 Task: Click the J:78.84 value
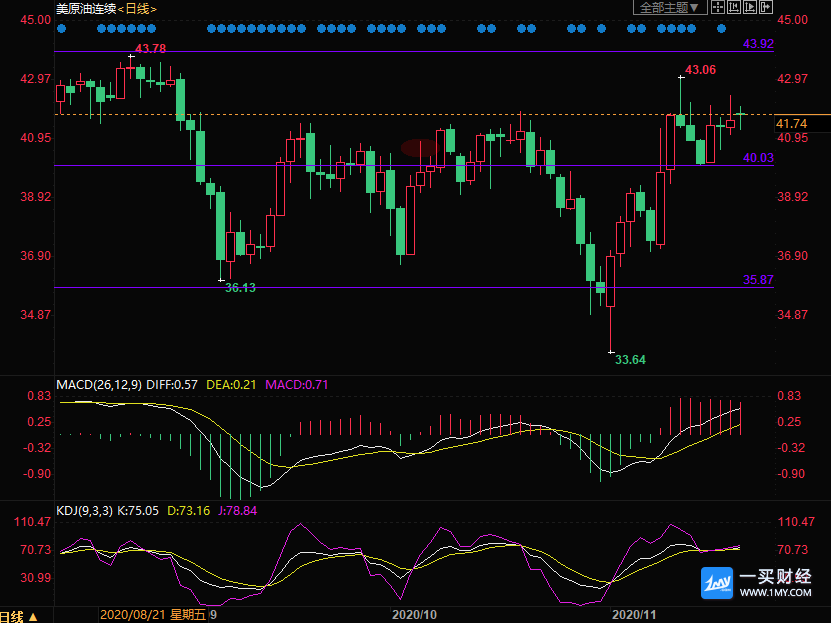237,511
